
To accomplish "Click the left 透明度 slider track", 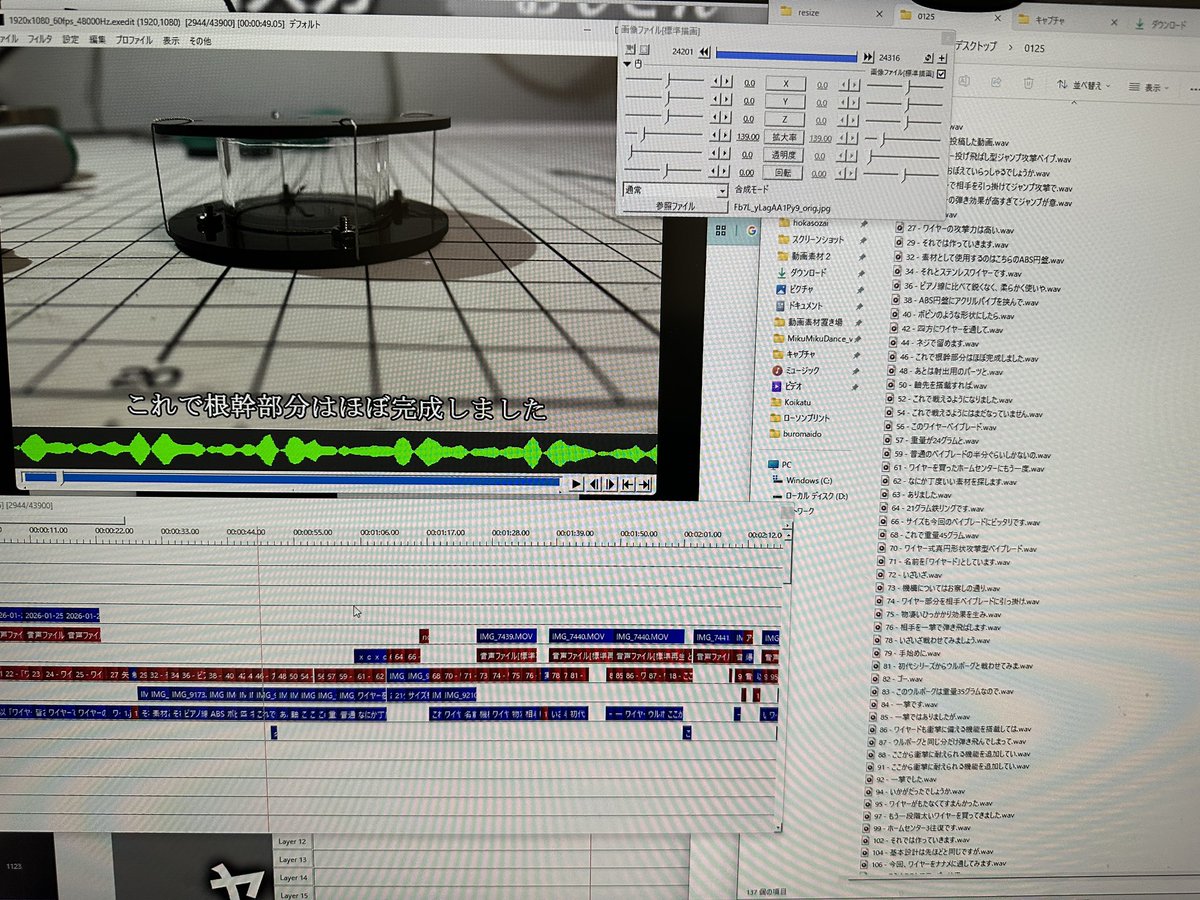I will (x=665, y=152).
